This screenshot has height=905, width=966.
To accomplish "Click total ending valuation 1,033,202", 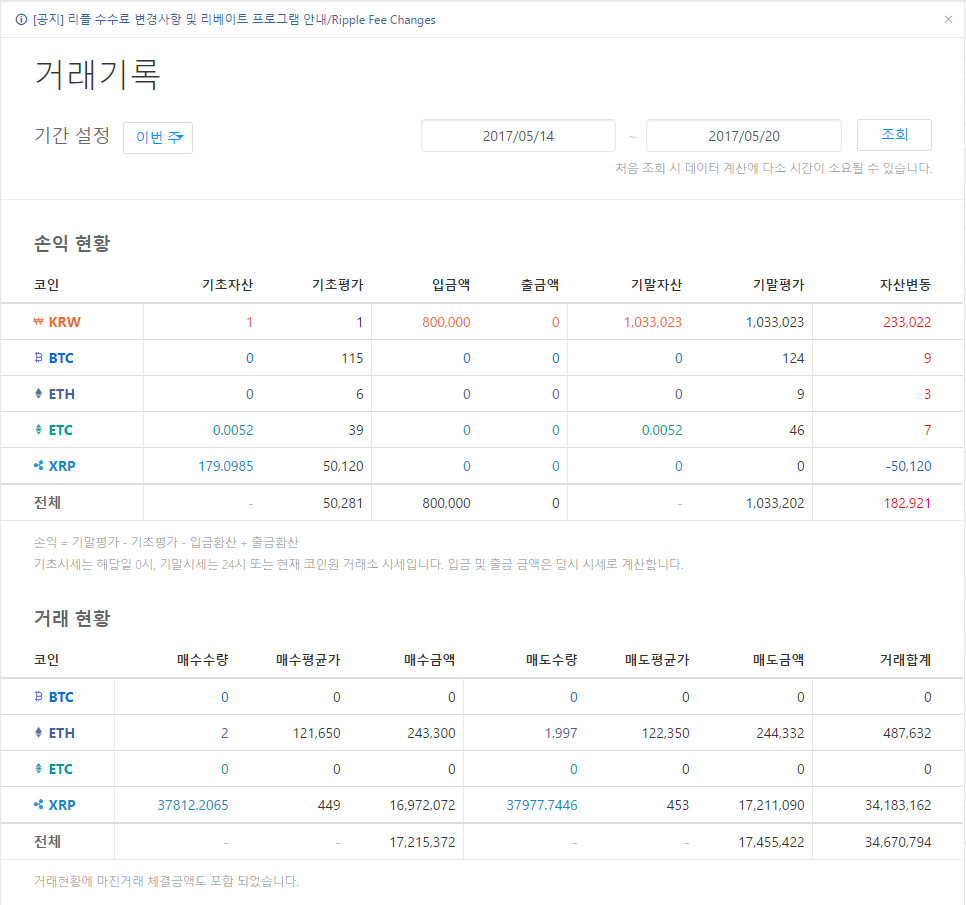I will coord(775,503).
